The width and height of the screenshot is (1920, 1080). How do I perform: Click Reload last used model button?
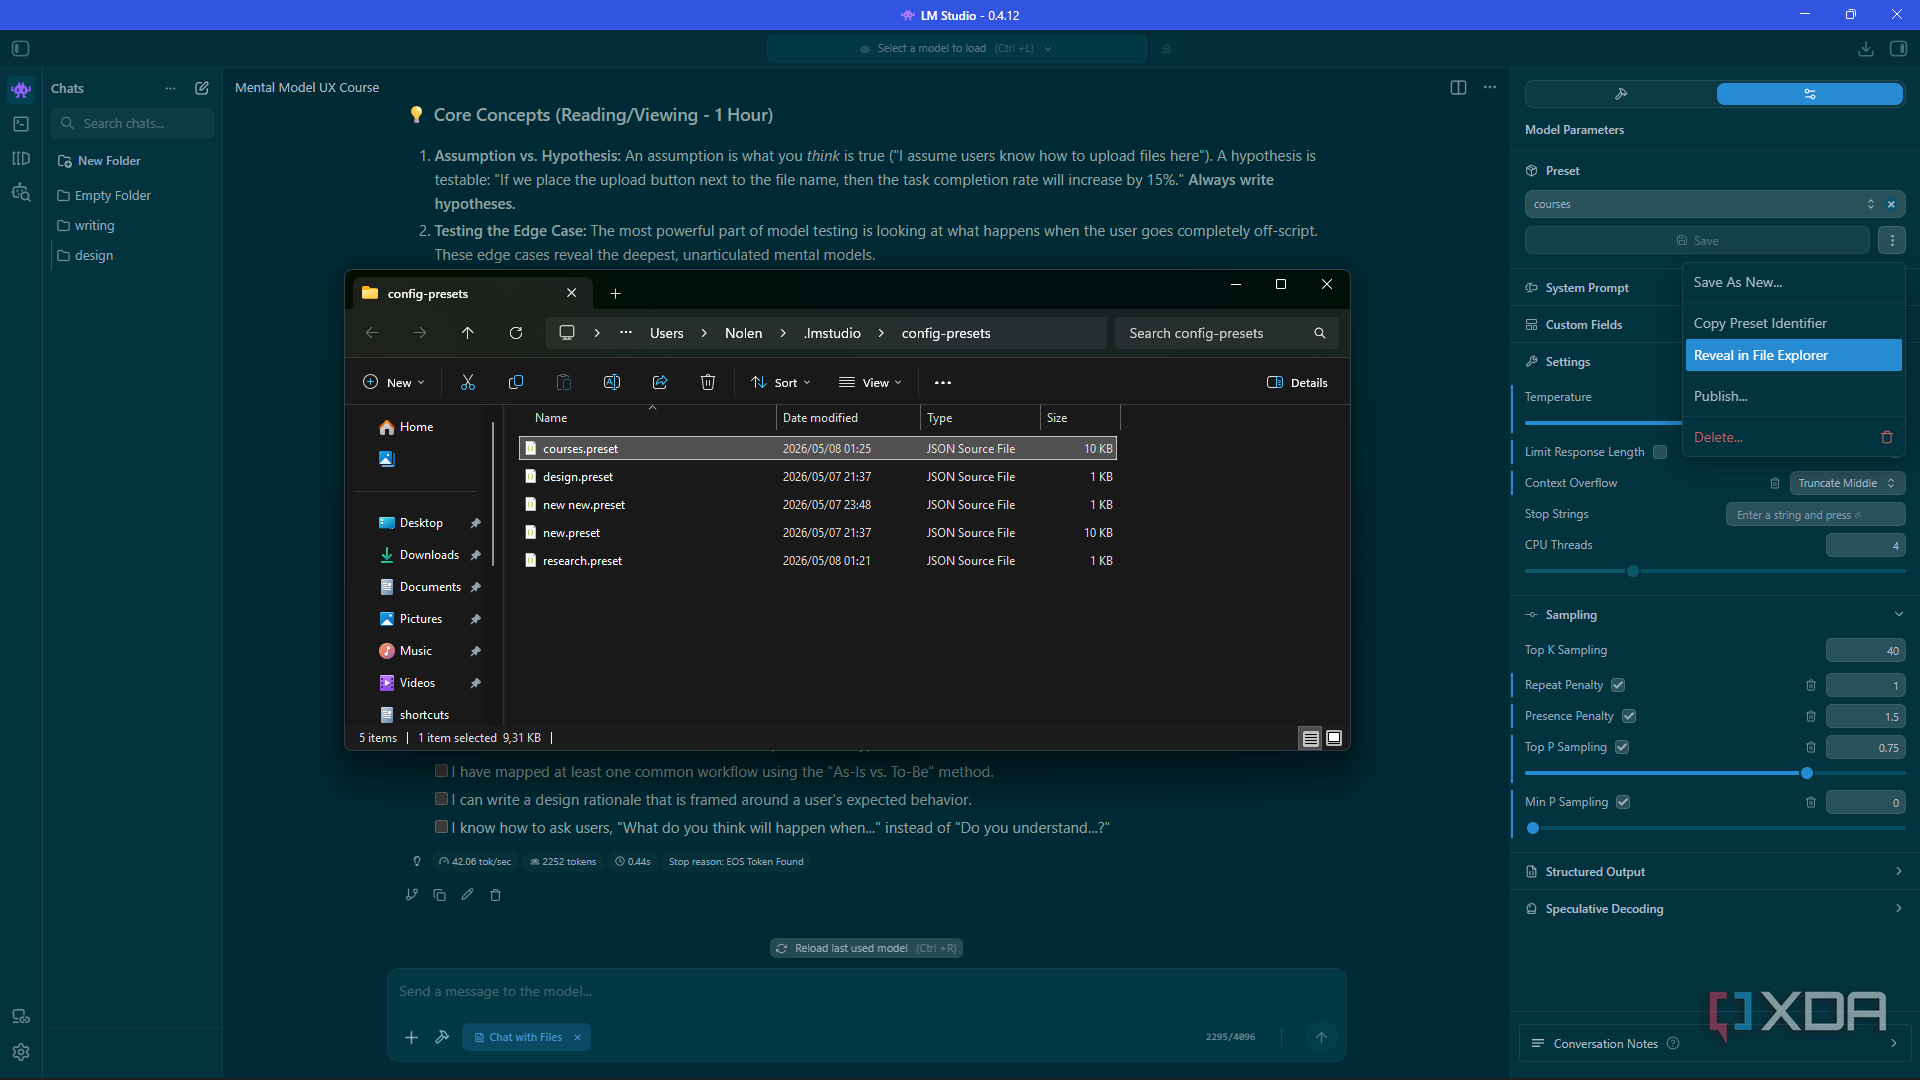[x=866, y=948]
